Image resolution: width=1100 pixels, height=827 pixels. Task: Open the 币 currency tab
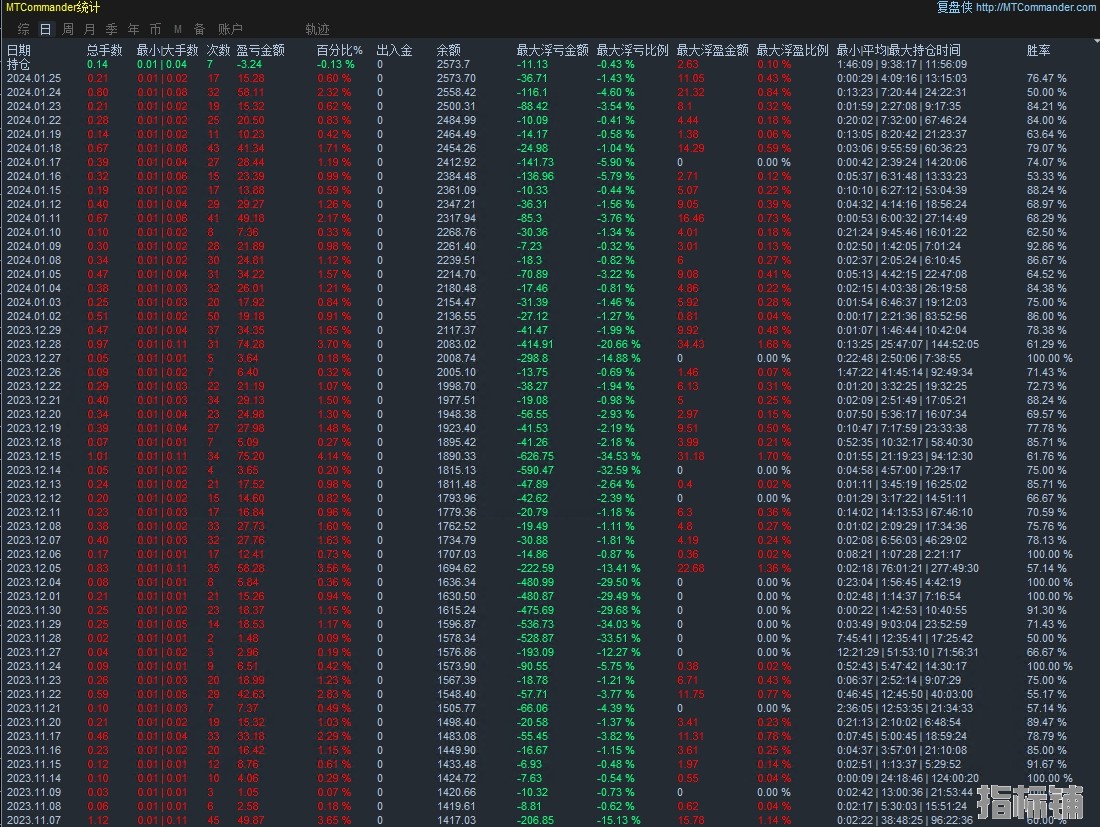tap(155, 29)
